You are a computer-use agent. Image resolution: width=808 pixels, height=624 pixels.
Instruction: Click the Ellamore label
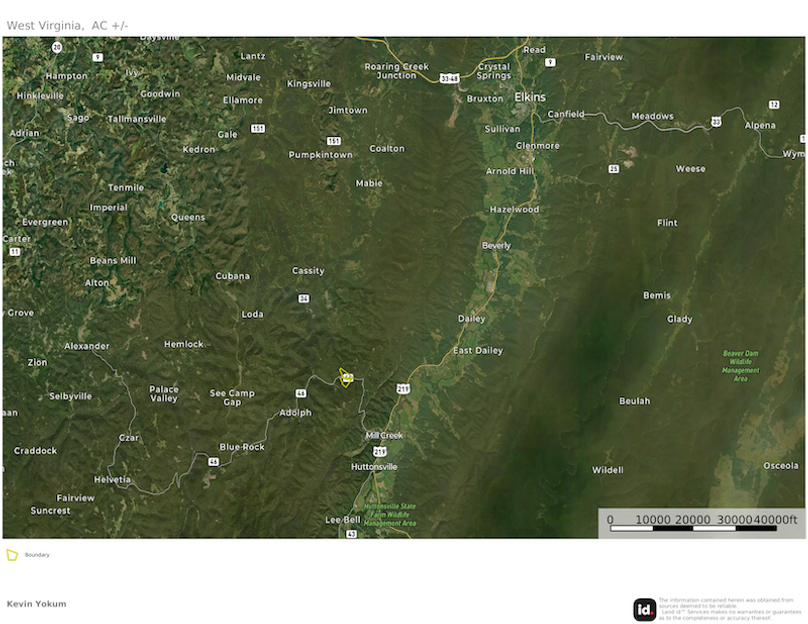243,100
